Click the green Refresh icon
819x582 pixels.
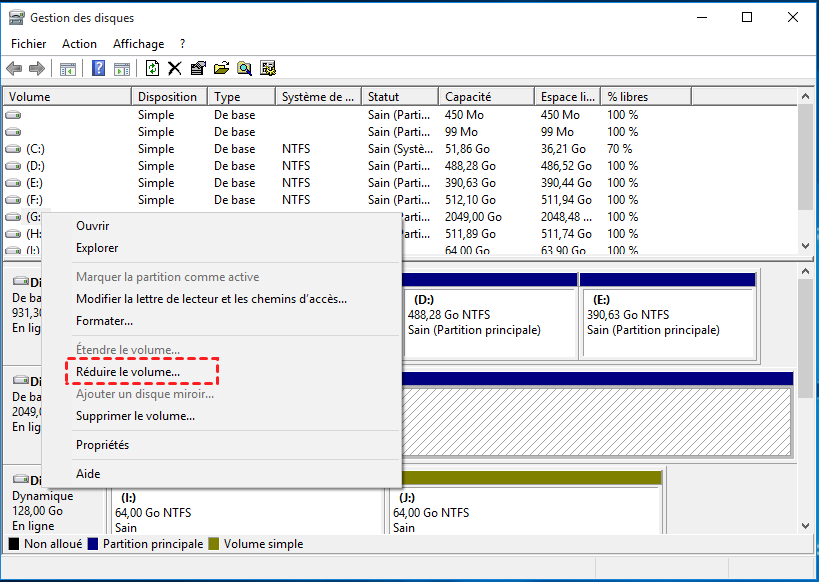point(153,68)
